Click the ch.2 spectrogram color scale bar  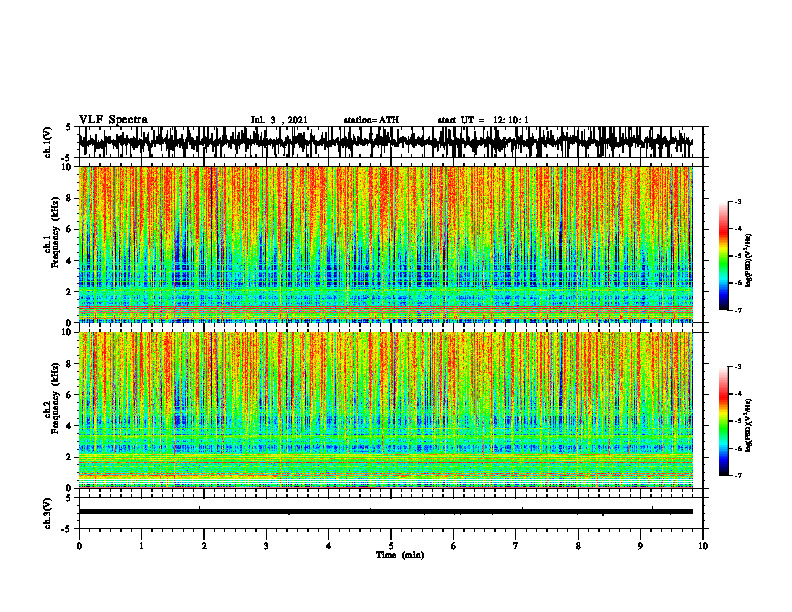(x=723, y=421)
